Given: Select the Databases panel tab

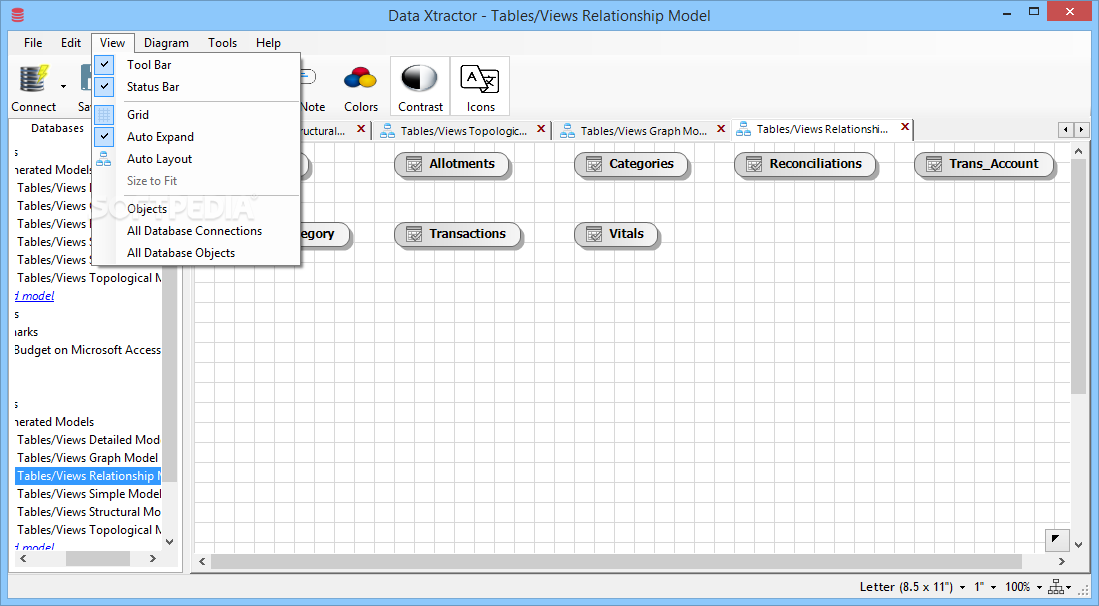Looking at the screenshot, I should 57,128.
